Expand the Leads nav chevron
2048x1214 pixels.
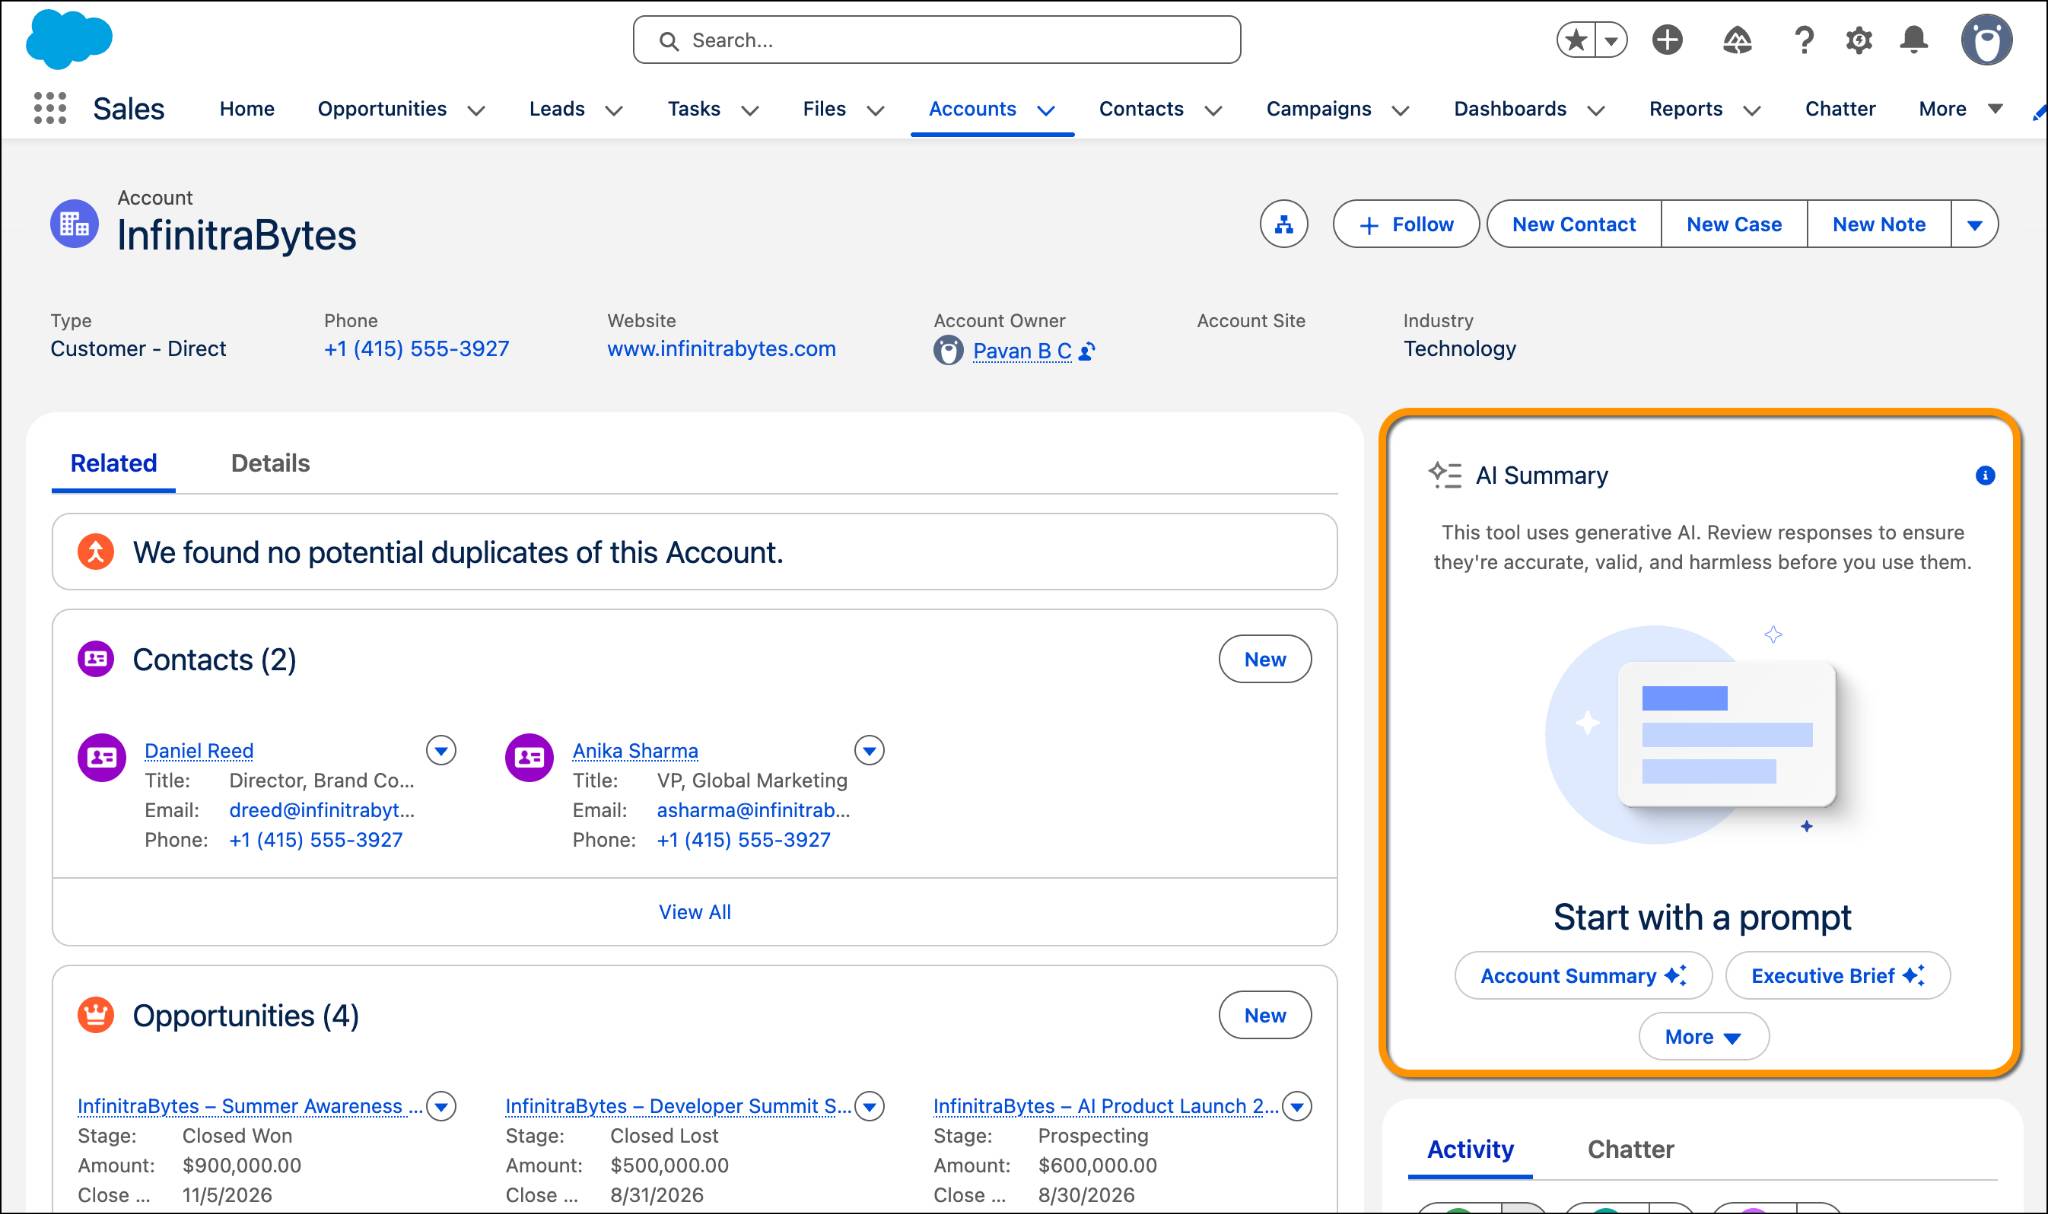tap(614, 110)
